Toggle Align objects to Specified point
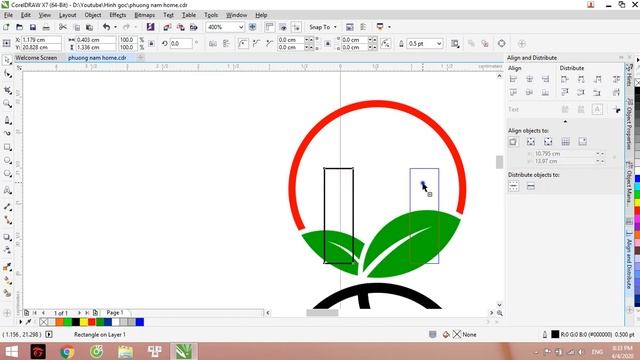640x360 pixels. pyautogui.click(x=582, y=142)
